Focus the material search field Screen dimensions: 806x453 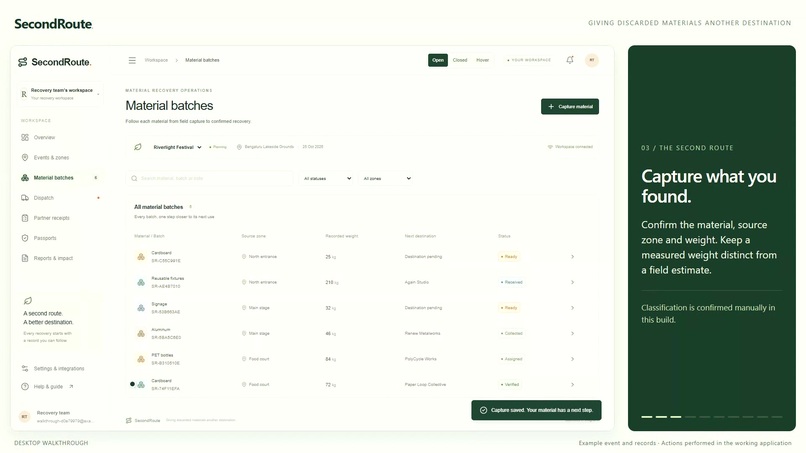click(x=210, y=178)
